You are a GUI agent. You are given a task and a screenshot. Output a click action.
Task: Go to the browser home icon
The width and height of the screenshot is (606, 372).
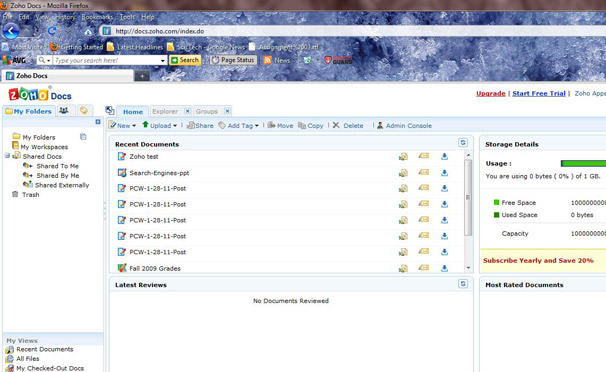[x=88, y=31]
